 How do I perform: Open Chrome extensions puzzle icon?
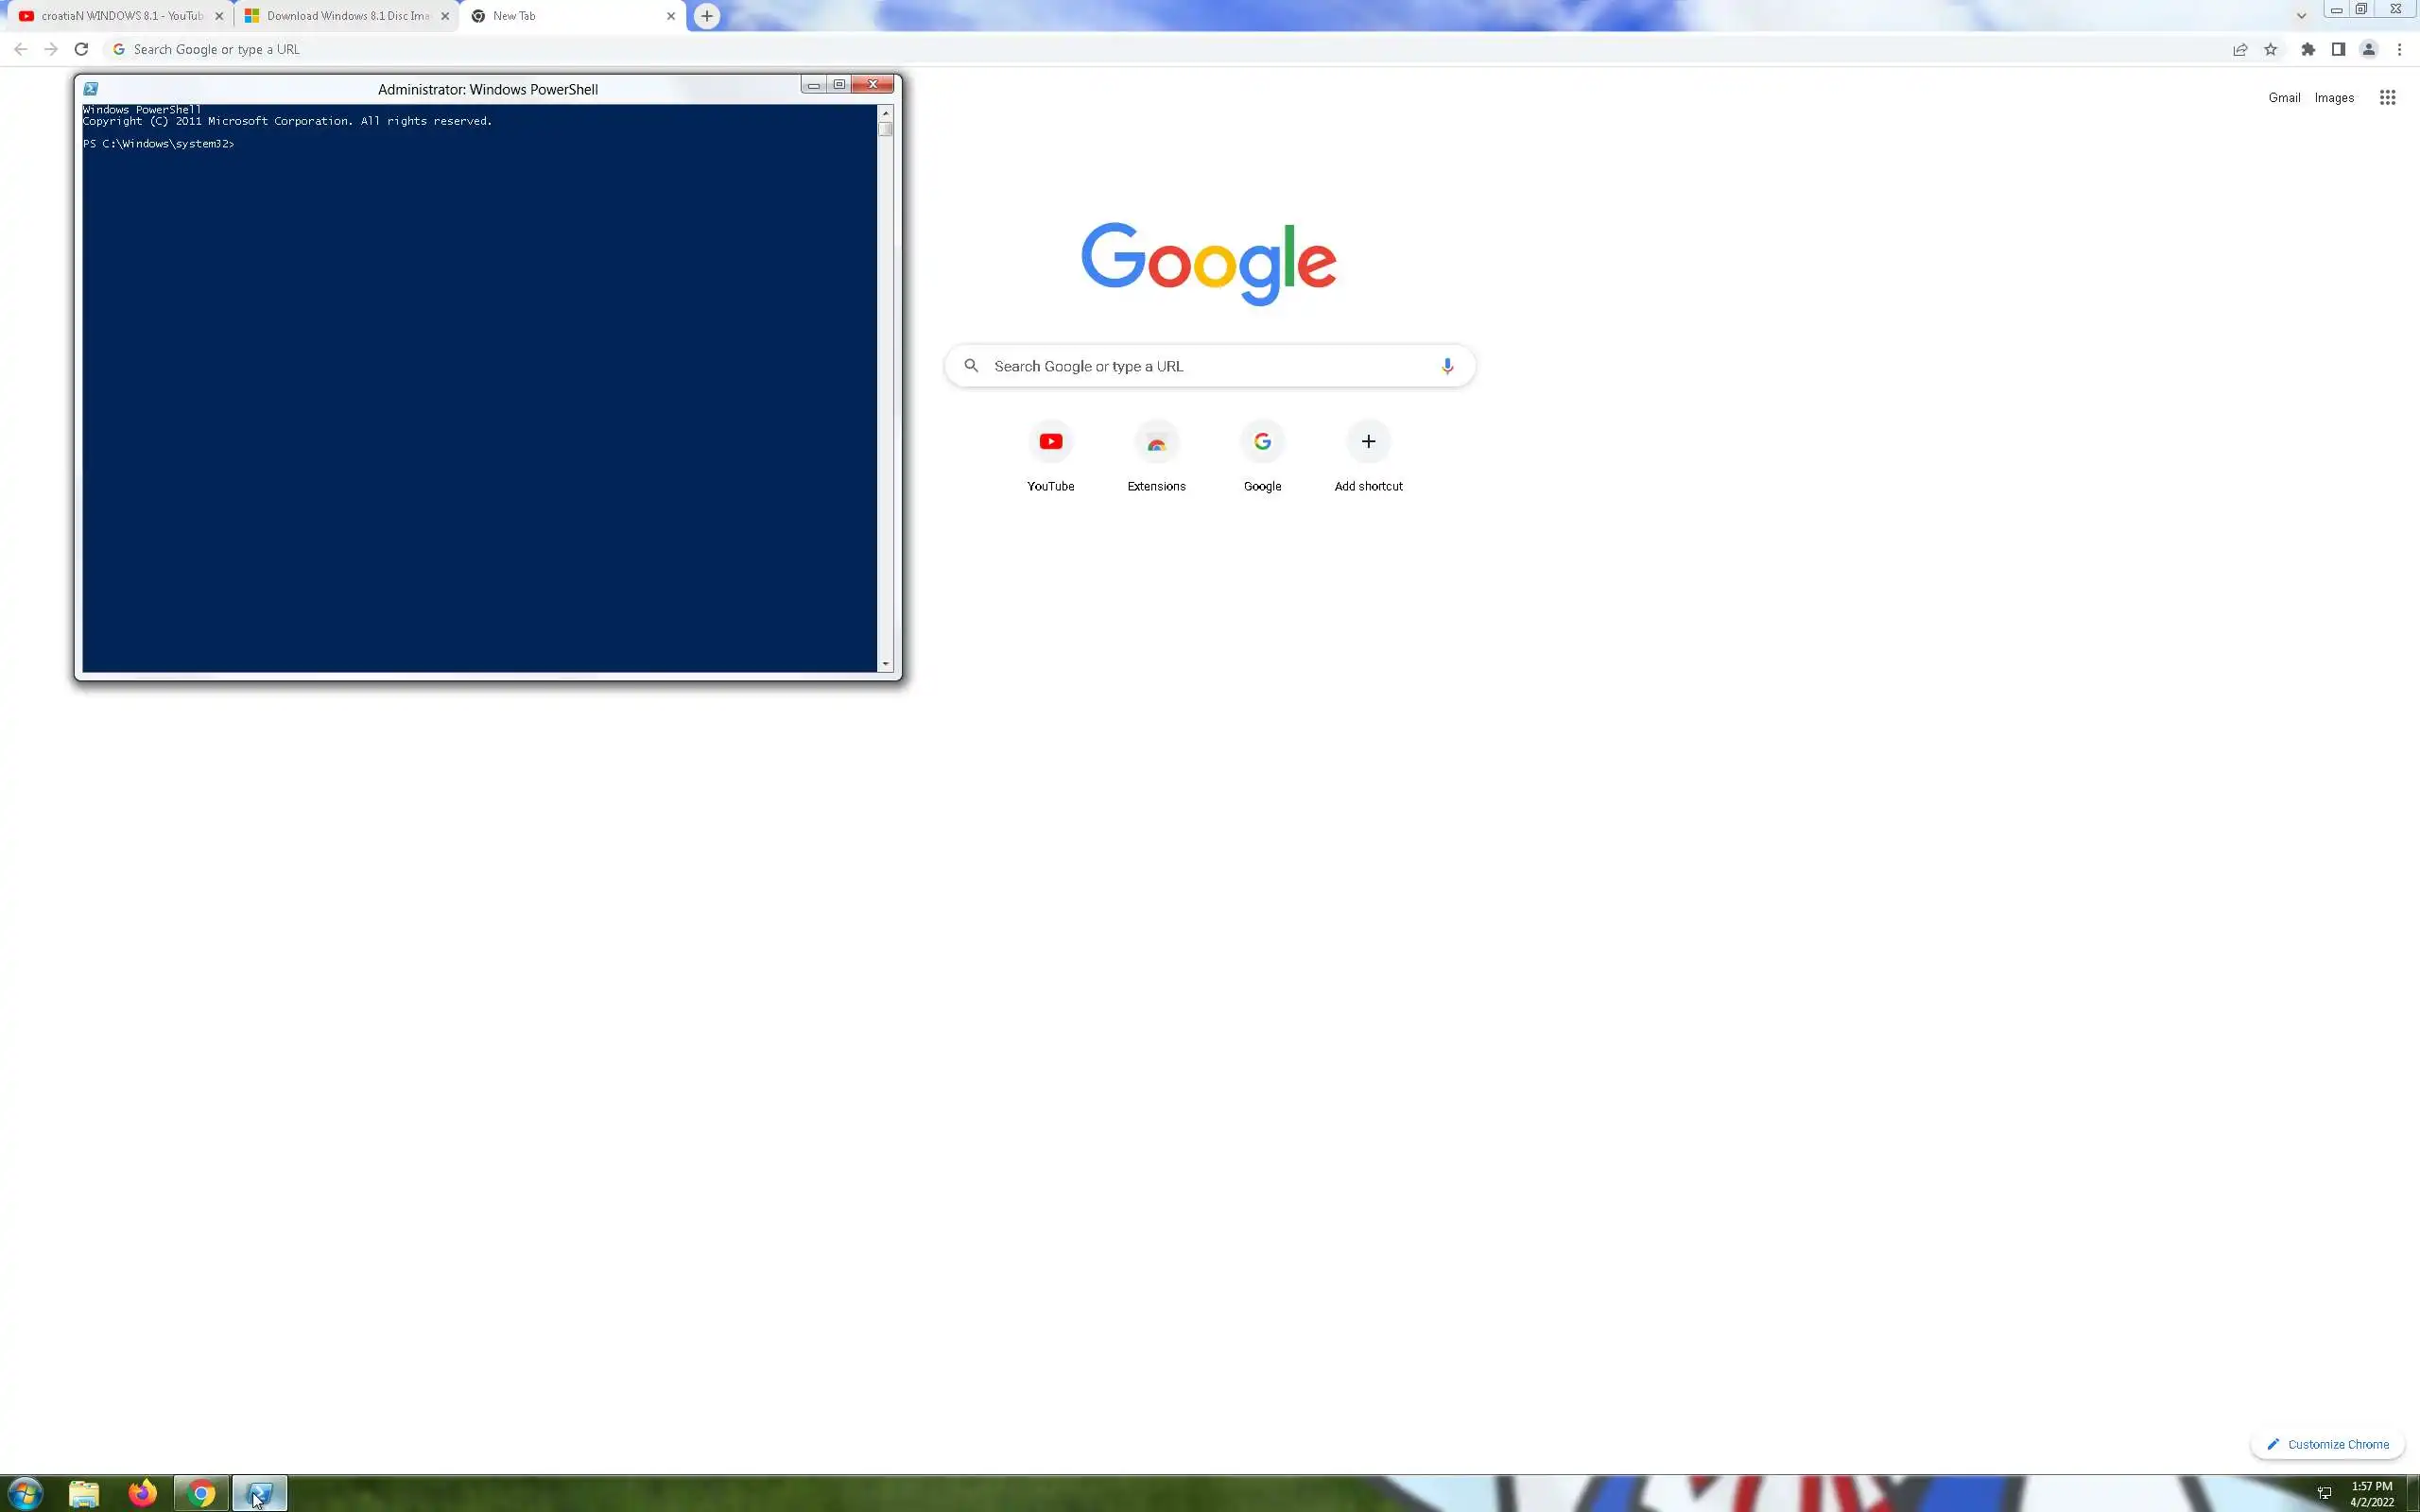tap(2307, 49)
